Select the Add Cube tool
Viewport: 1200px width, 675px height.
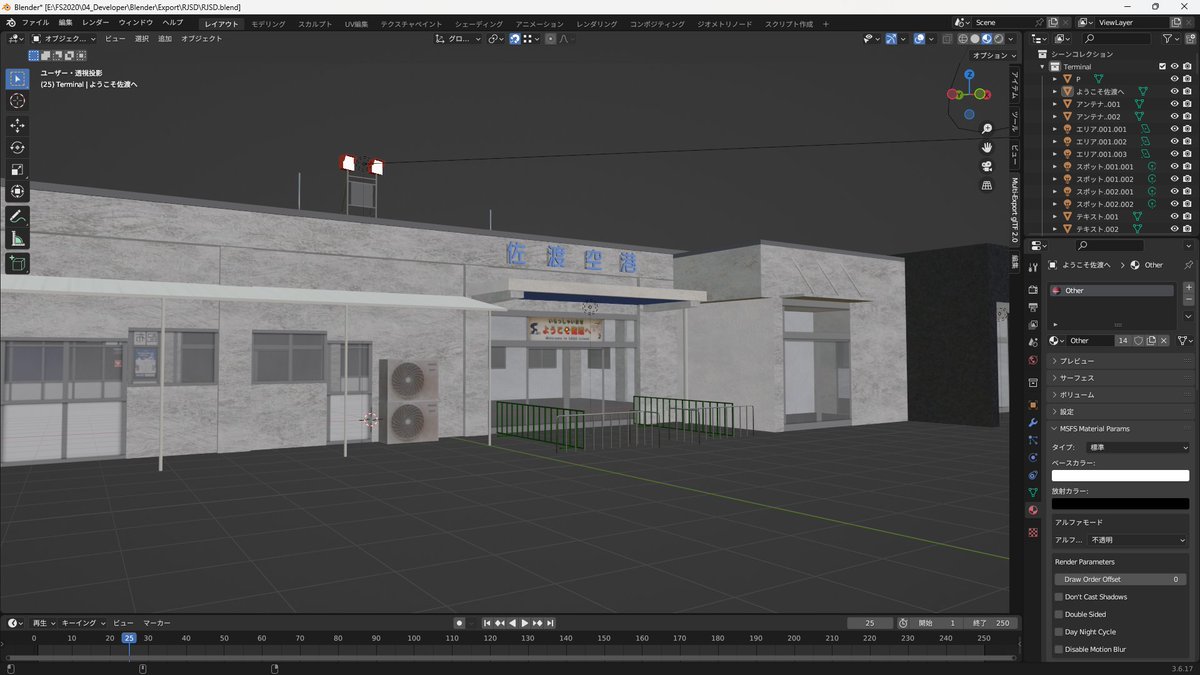pos(17,264)
